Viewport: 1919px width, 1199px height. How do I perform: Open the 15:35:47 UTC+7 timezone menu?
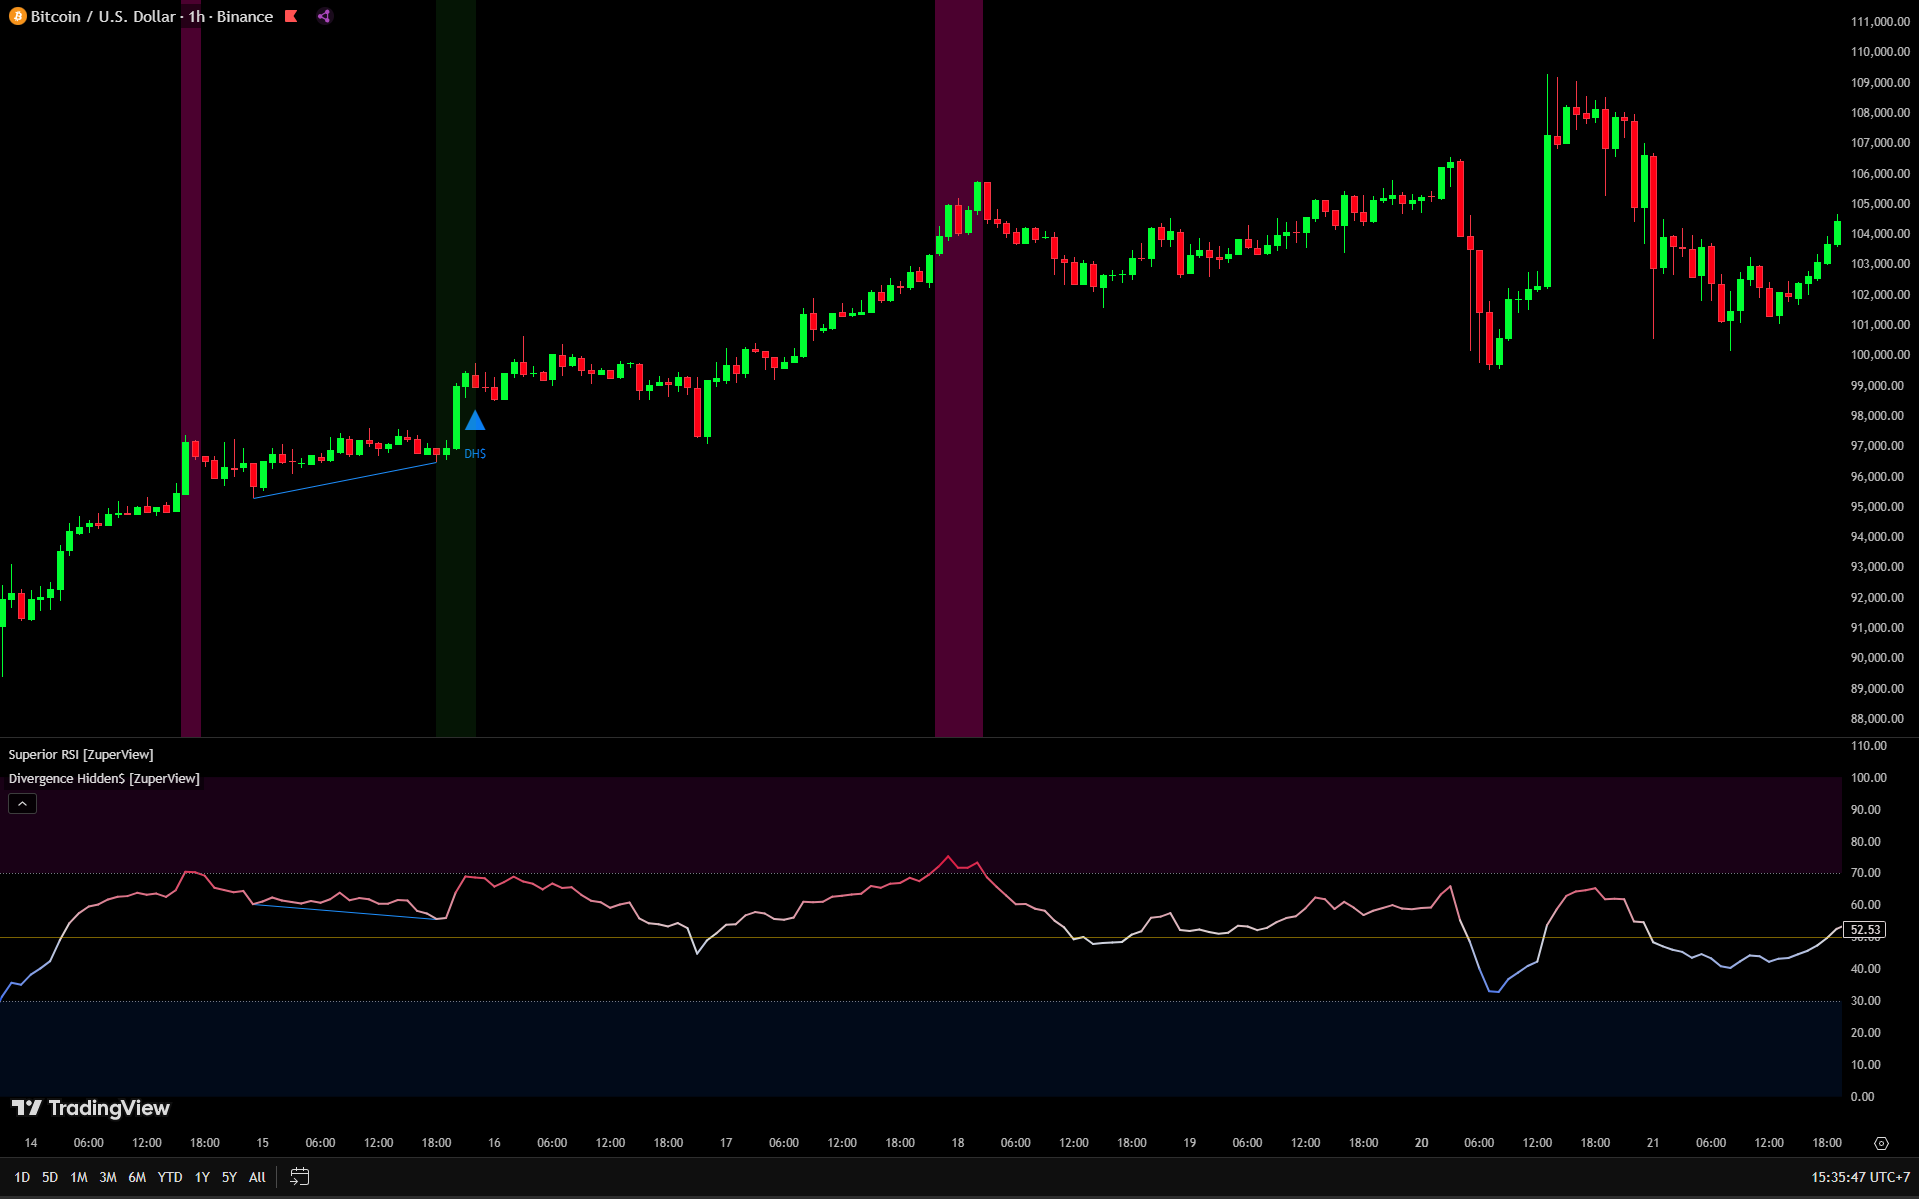[1859, 1177]
